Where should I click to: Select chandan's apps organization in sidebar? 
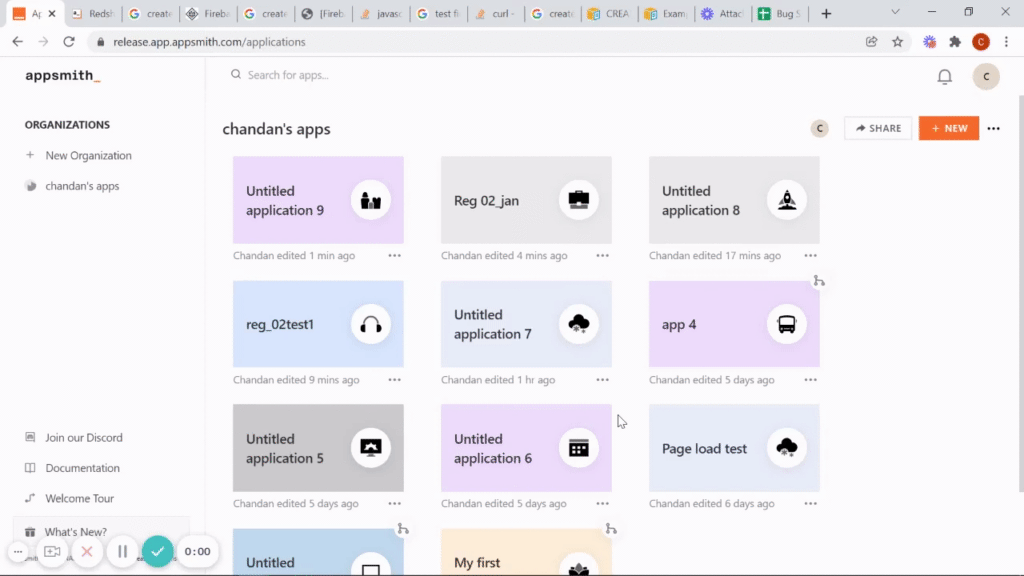[72, 186]
